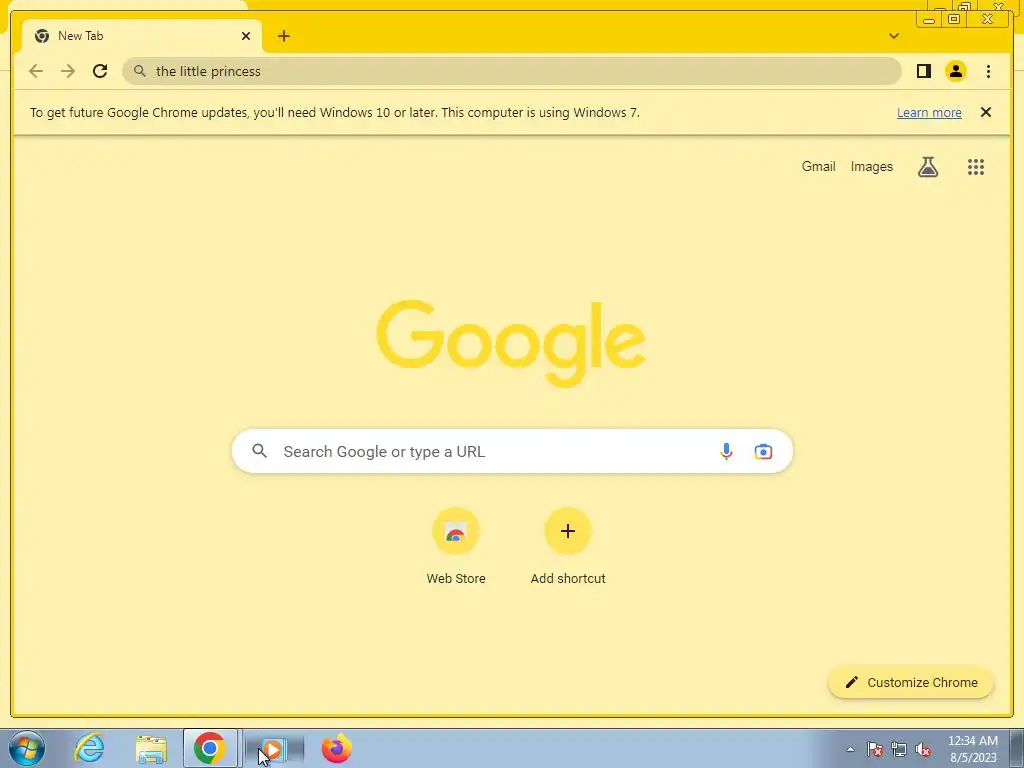The height and width of the screenshot is (768, 1024).
Task: Launch Internet Explorer from taskbar
Action: (89, 748)
